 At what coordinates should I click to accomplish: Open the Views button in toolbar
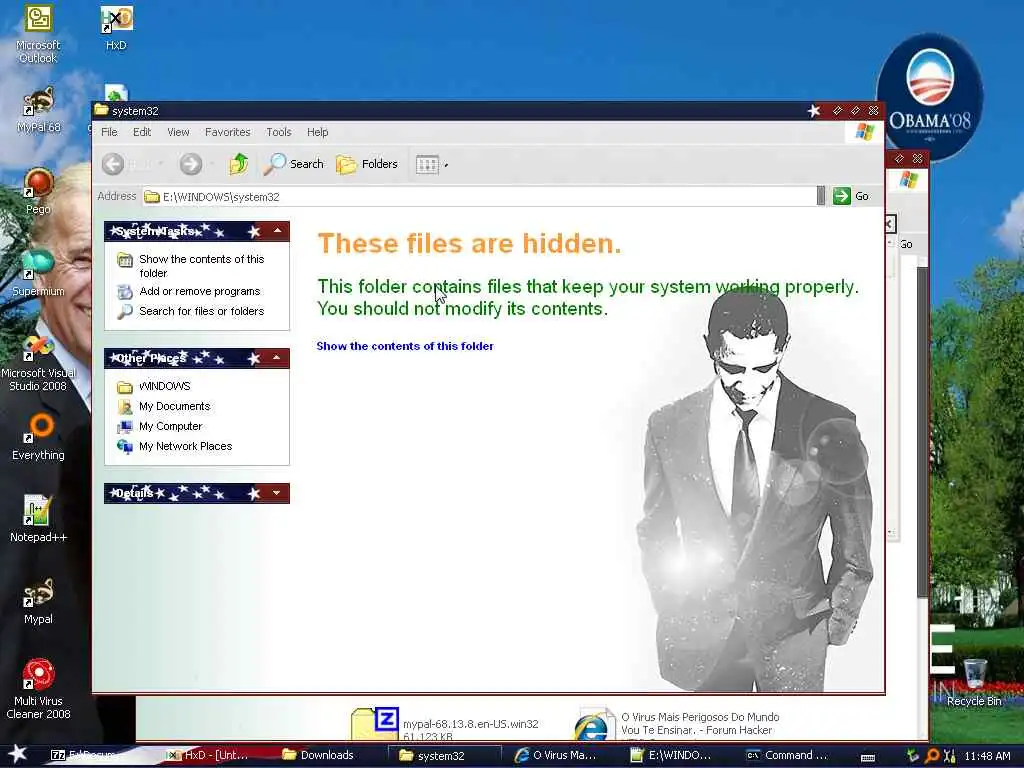[x=427, y=164]
